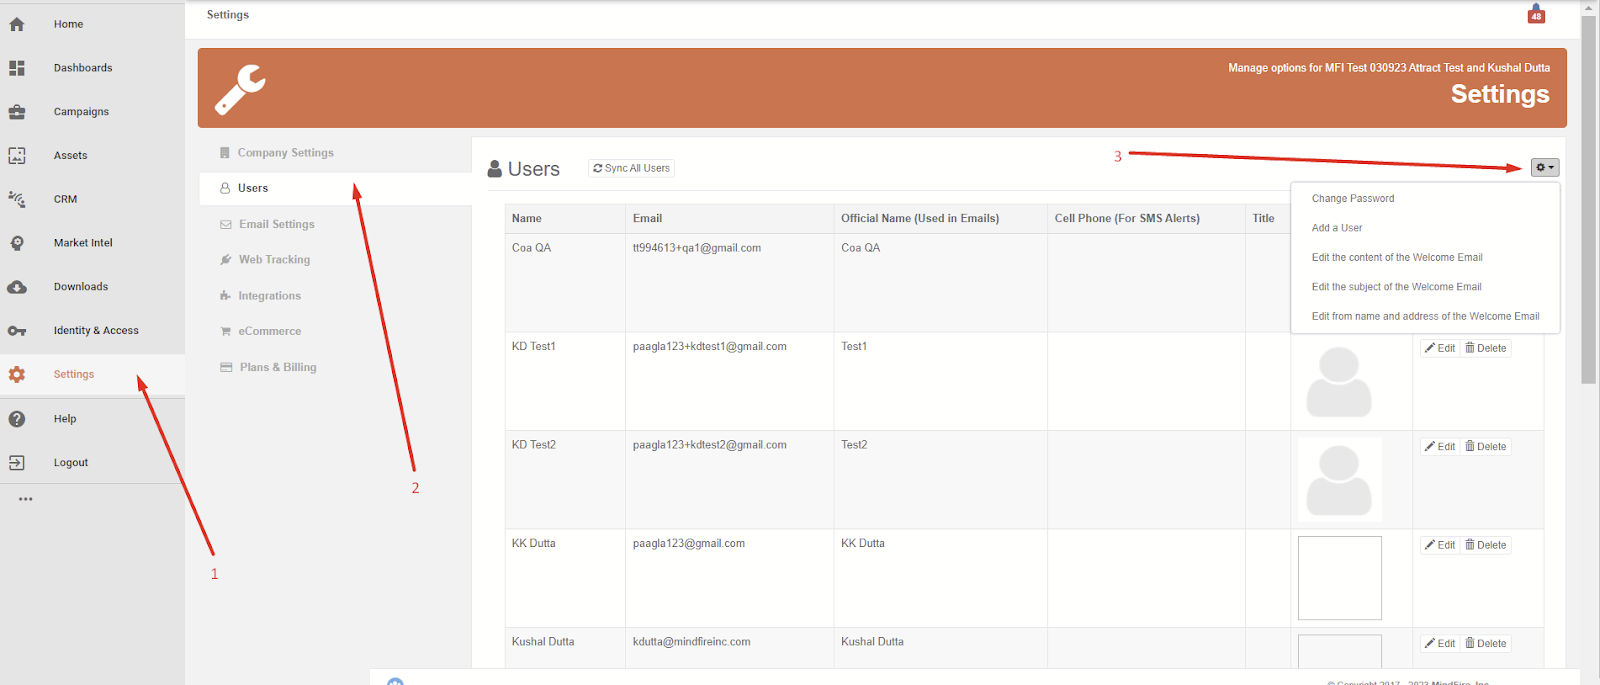Viewport: 1600px width, 685px height.
Task: Click the Campaigns briefcase icon
Action: click(17, 112)
